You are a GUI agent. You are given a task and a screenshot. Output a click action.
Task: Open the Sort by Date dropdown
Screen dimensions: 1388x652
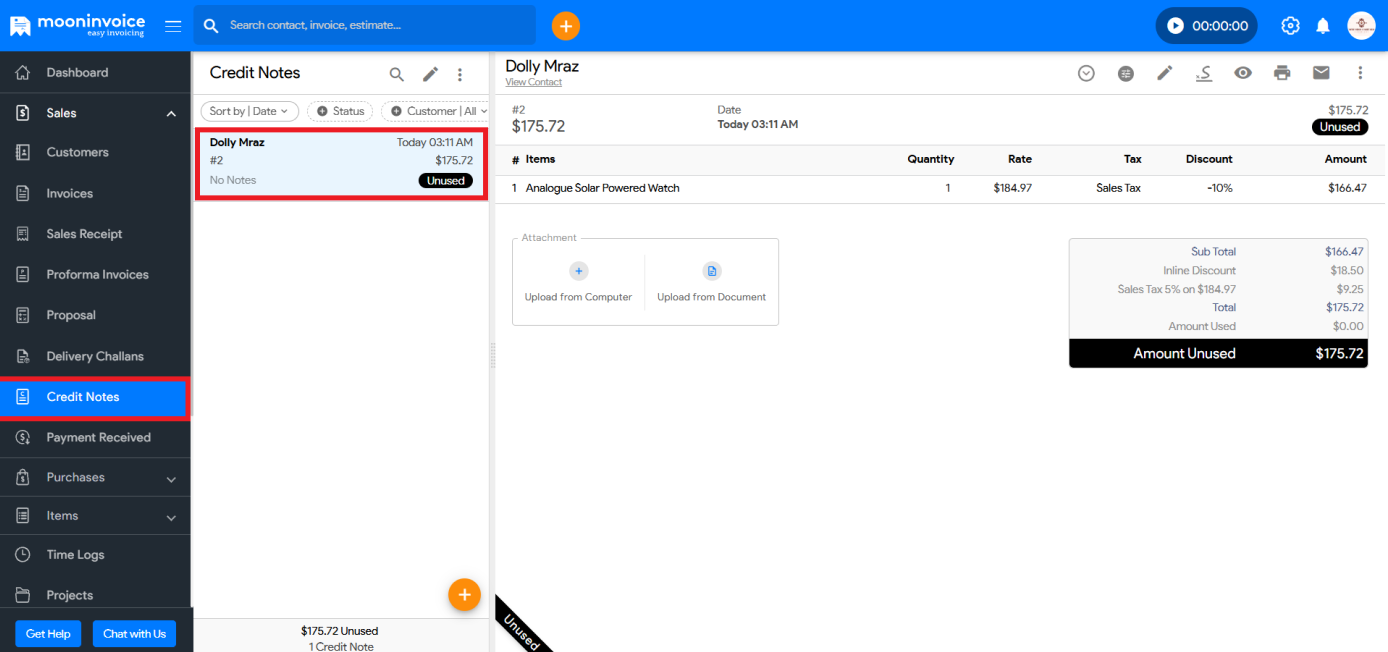(249, 111)
